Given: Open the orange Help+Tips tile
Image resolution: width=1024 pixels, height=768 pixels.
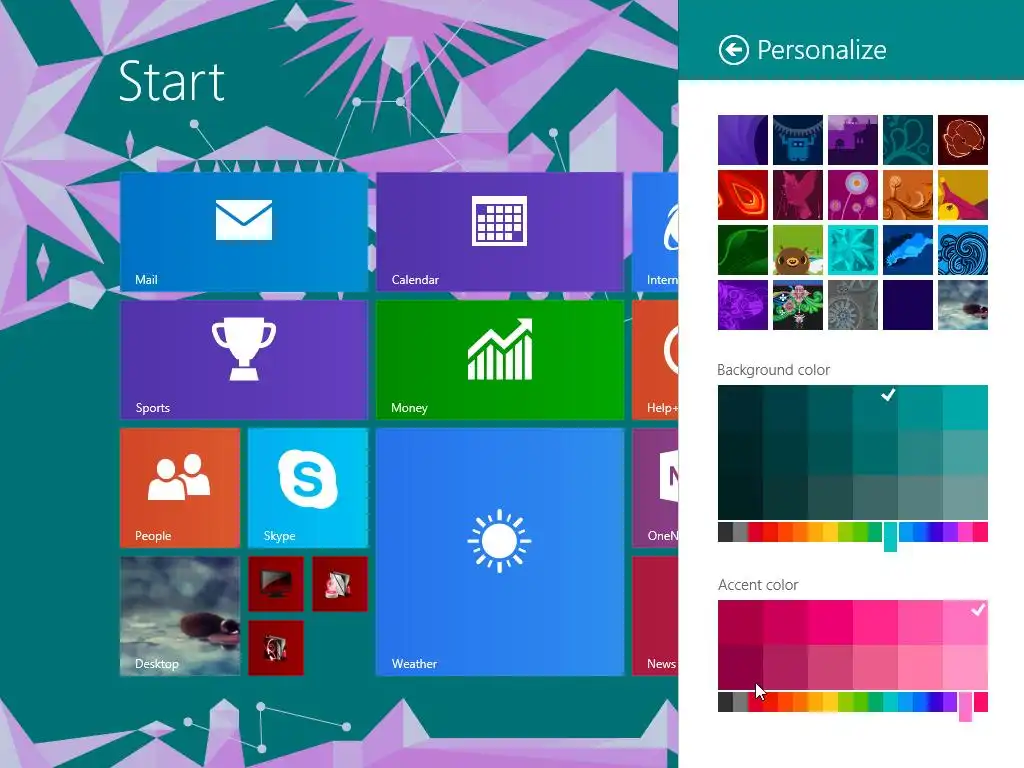Looking at the screenshot, I should point(655,360).
